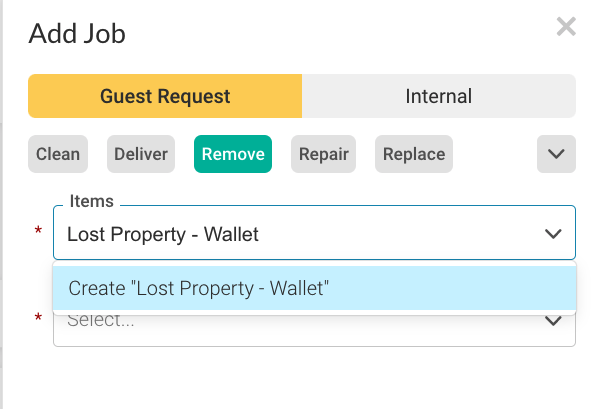Click the chevron on the Select... field
This screenshot has height=409, width=597.
553,321
